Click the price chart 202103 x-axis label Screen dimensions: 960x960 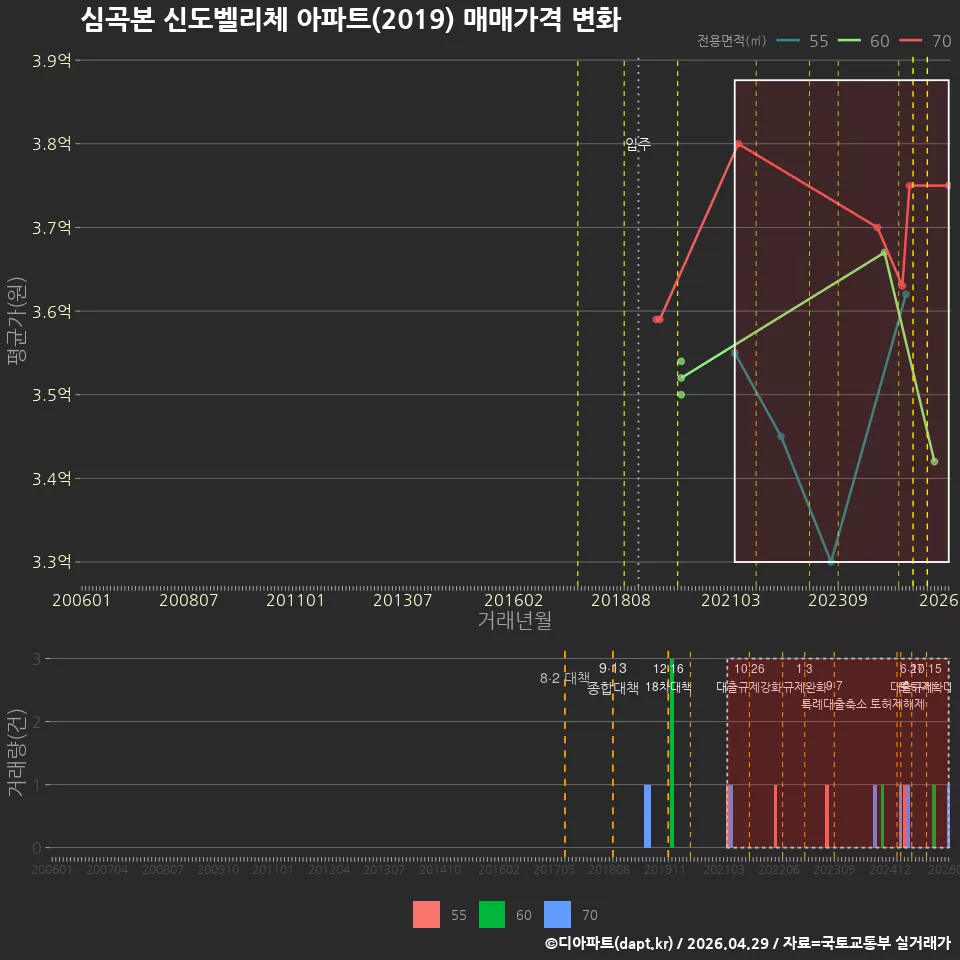point(730,600)
